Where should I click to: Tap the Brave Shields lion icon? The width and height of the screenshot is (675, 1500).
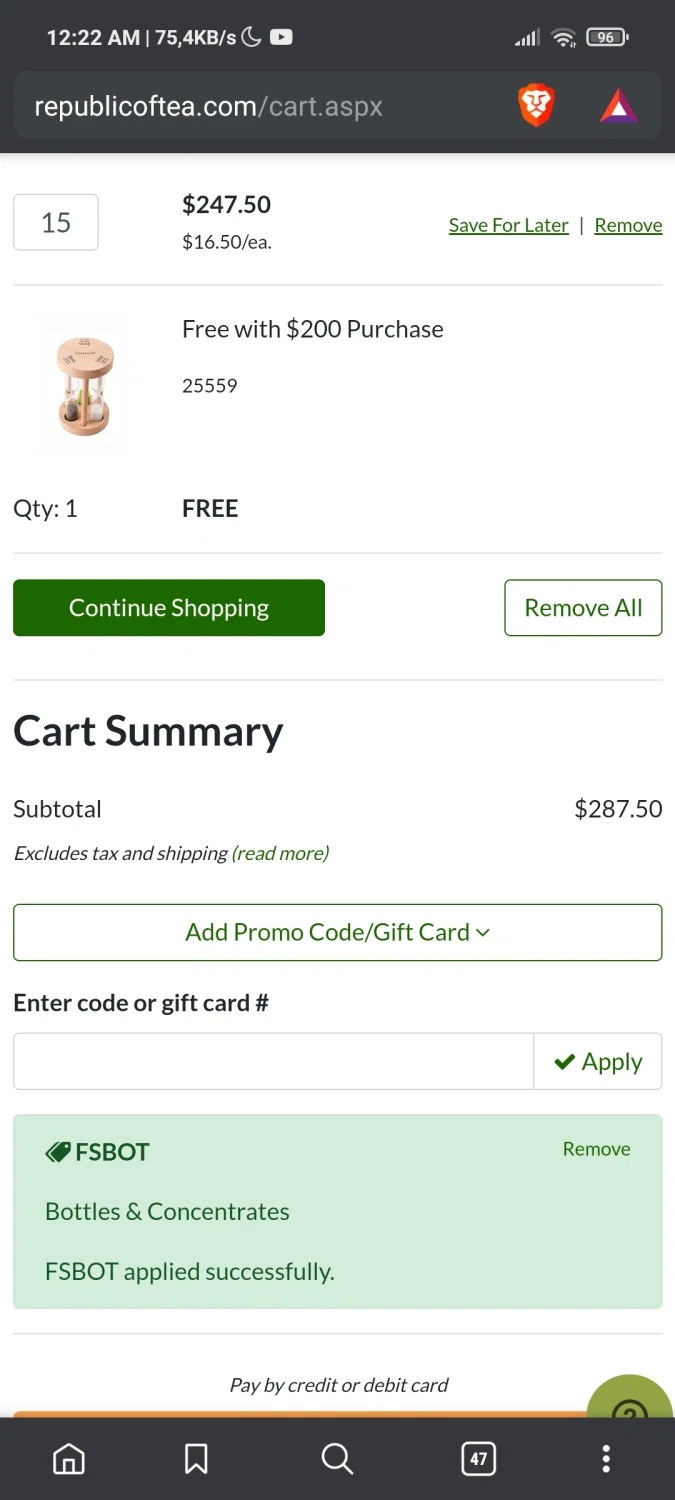coord(536,106)
